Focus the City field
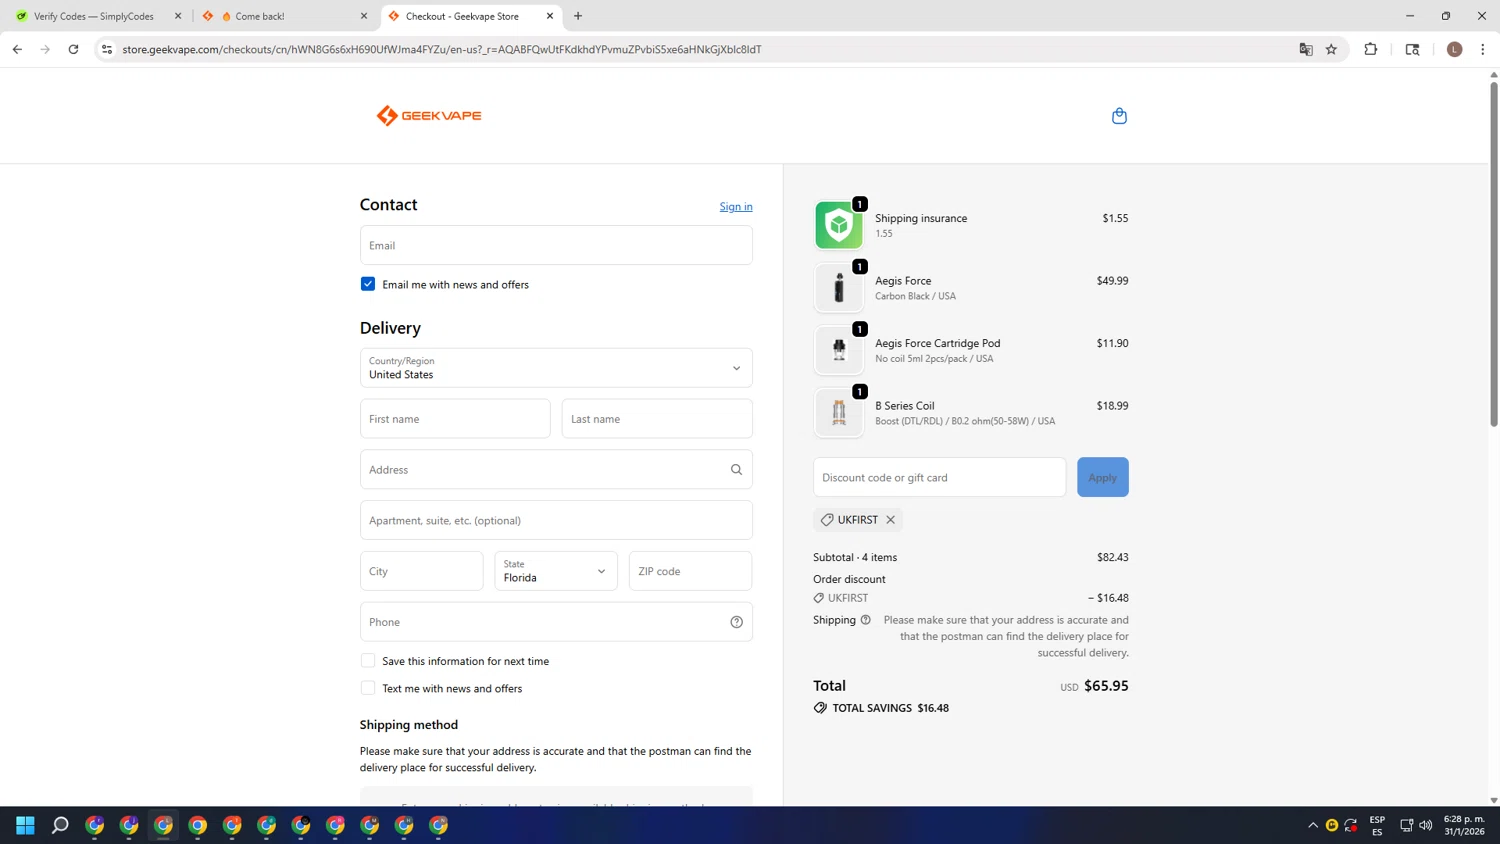Viewport: 1500px width, 844px height. tap(421, 571)
